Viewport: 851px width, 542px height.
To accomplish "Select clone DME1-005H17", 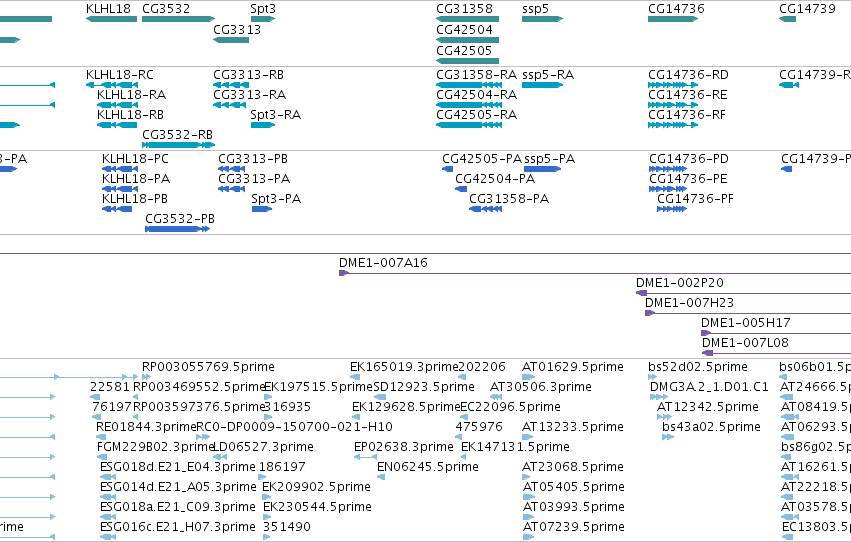I will [776, 334].
